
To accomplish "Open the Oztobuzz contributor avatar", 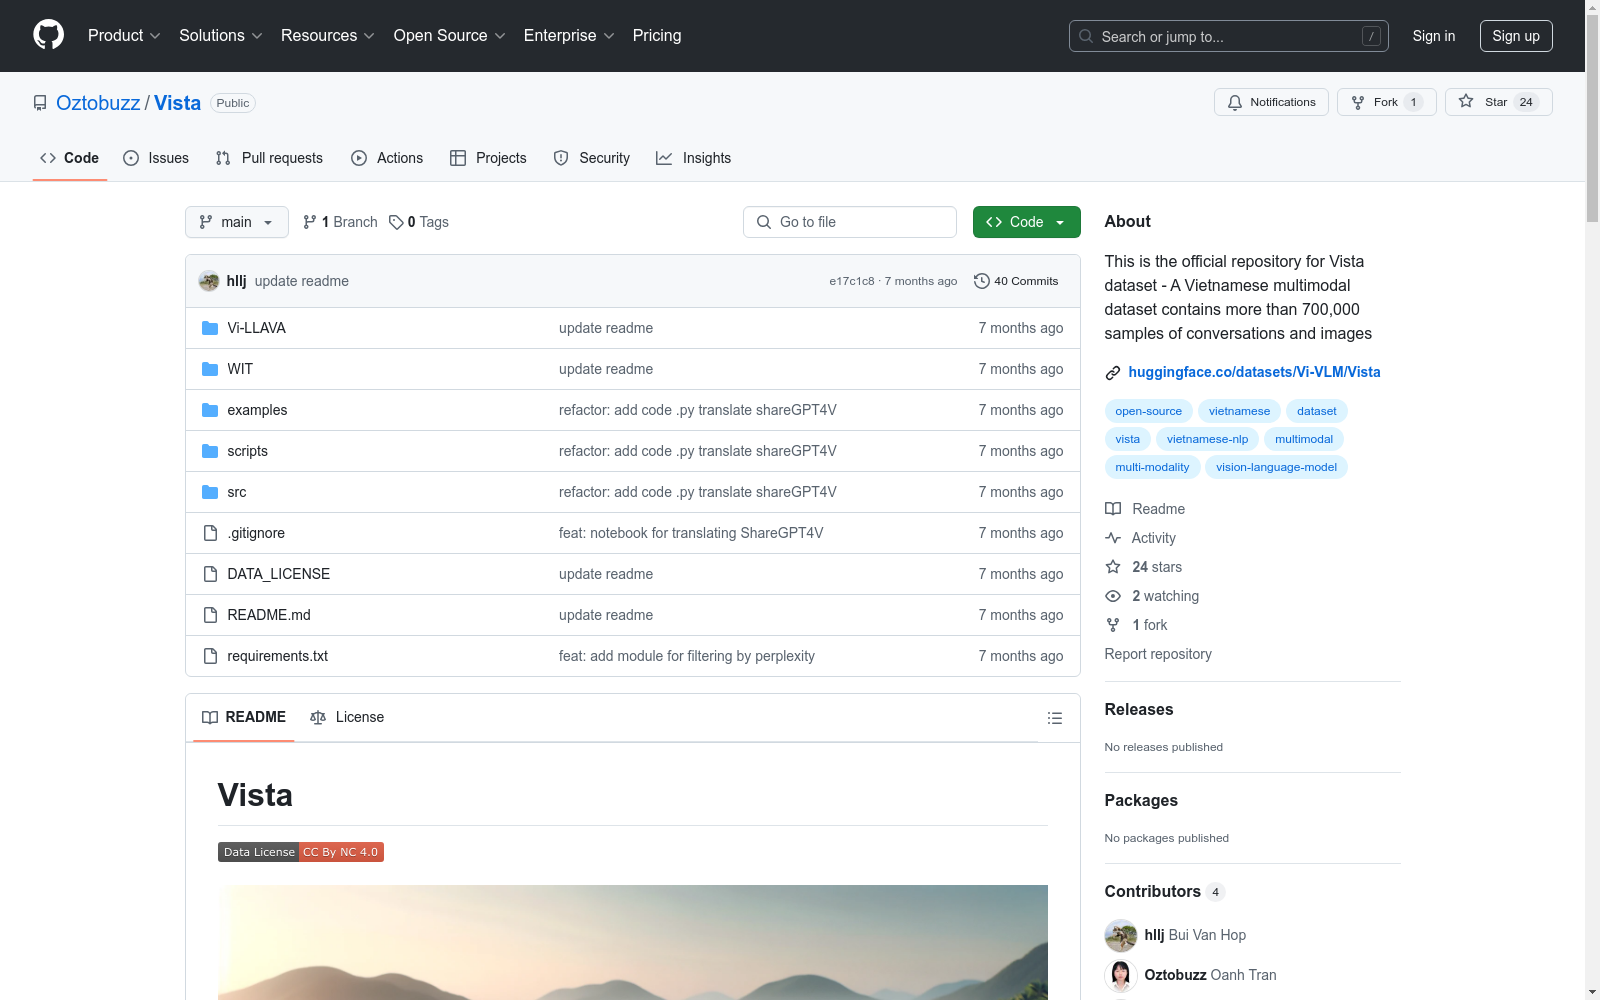I will click(x=1121, y=975).
